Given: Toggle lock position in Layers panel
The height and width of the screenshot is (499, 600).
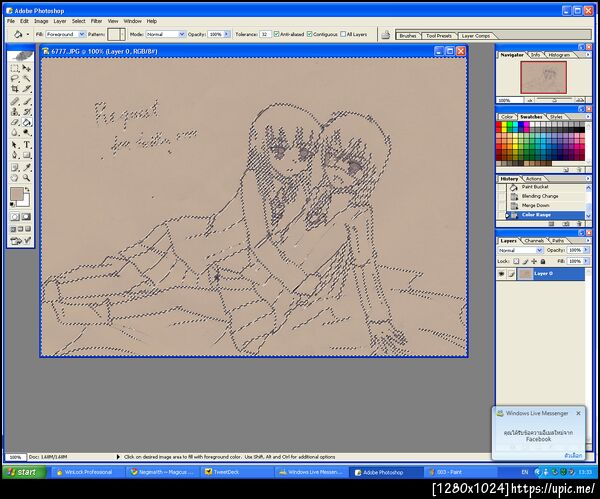Looking at the screenshot, I should pos(534,262).
